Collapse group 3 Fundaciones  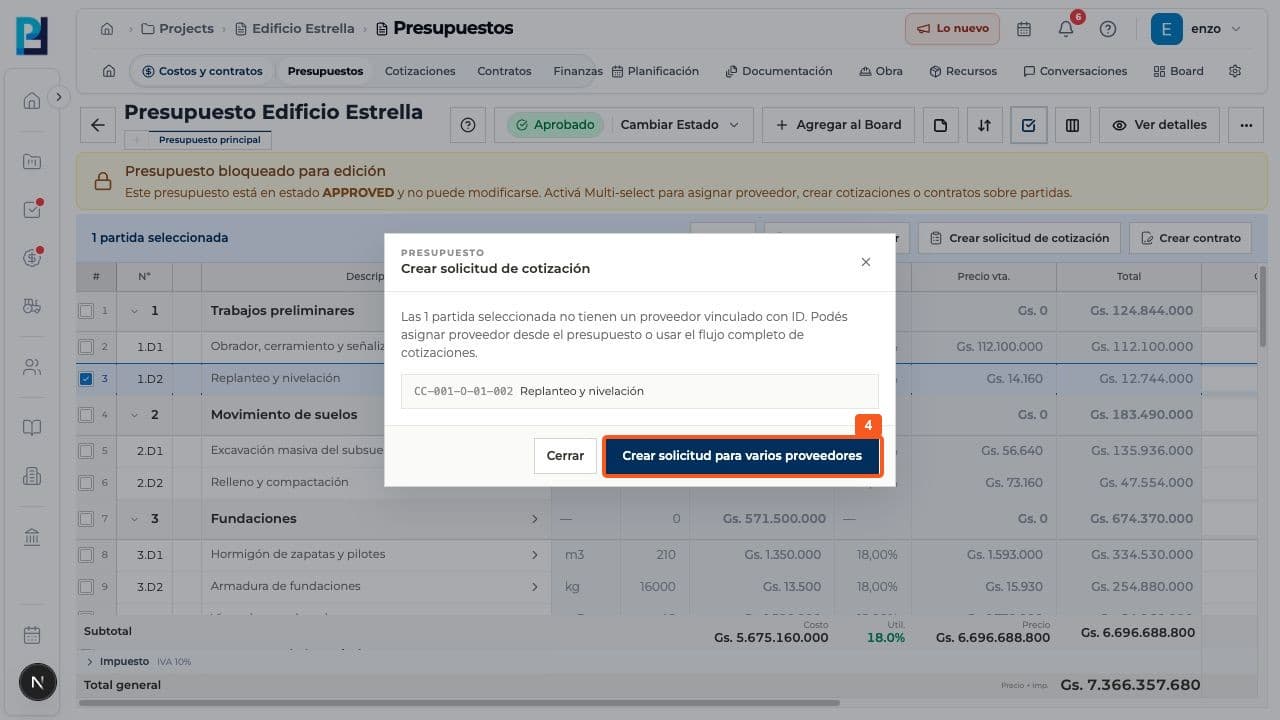tap(134, 519)
